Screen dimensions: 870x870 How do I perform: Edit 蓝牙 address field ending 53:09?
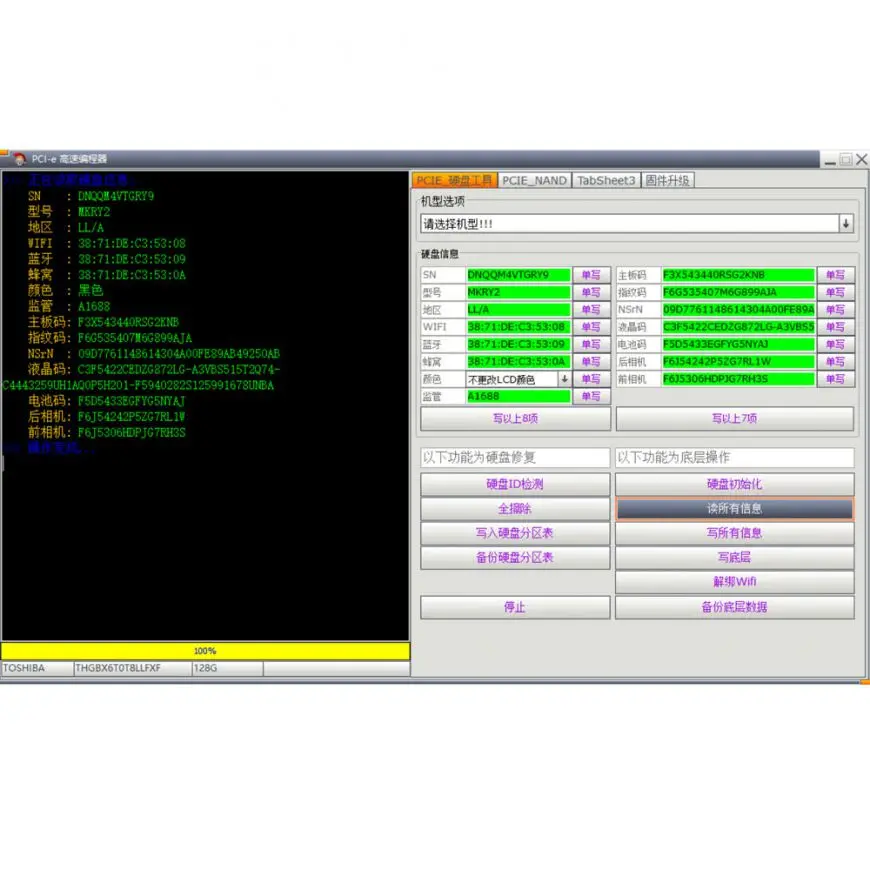519,345
